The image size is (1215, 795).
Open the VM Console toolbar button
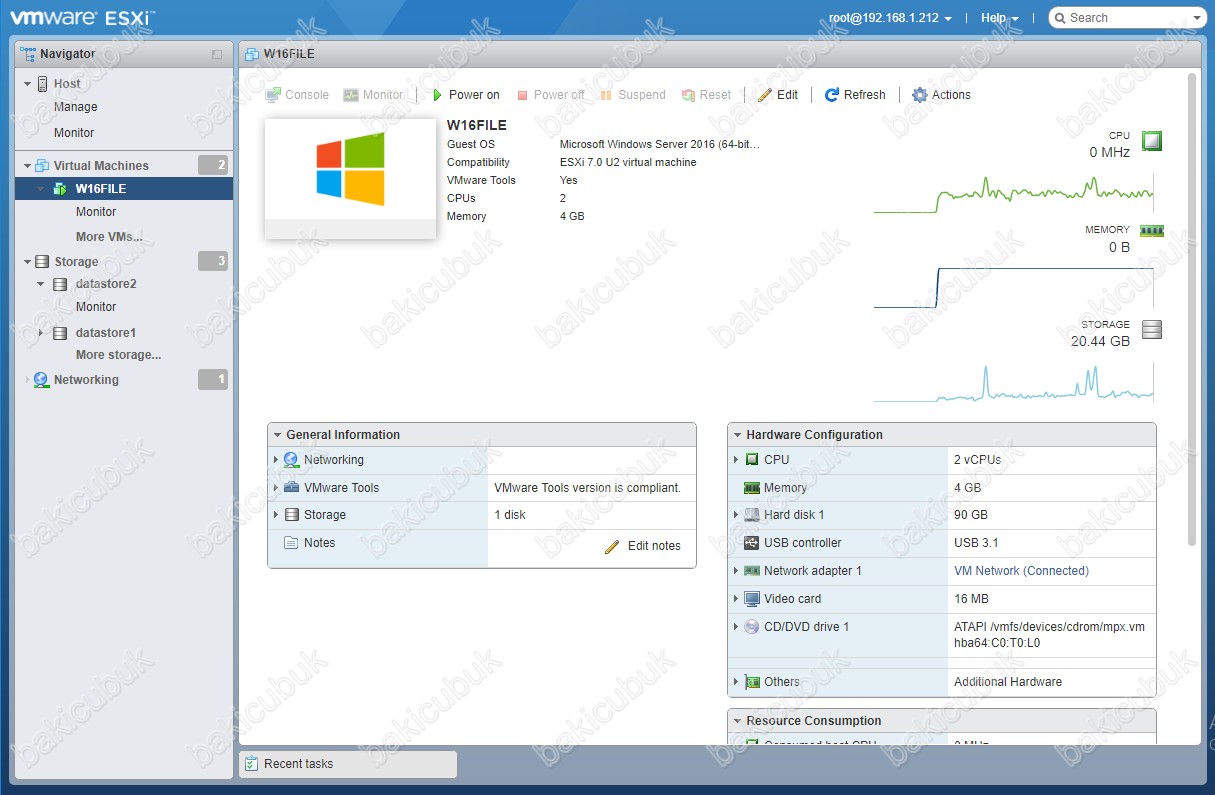[x=297, y=95]
